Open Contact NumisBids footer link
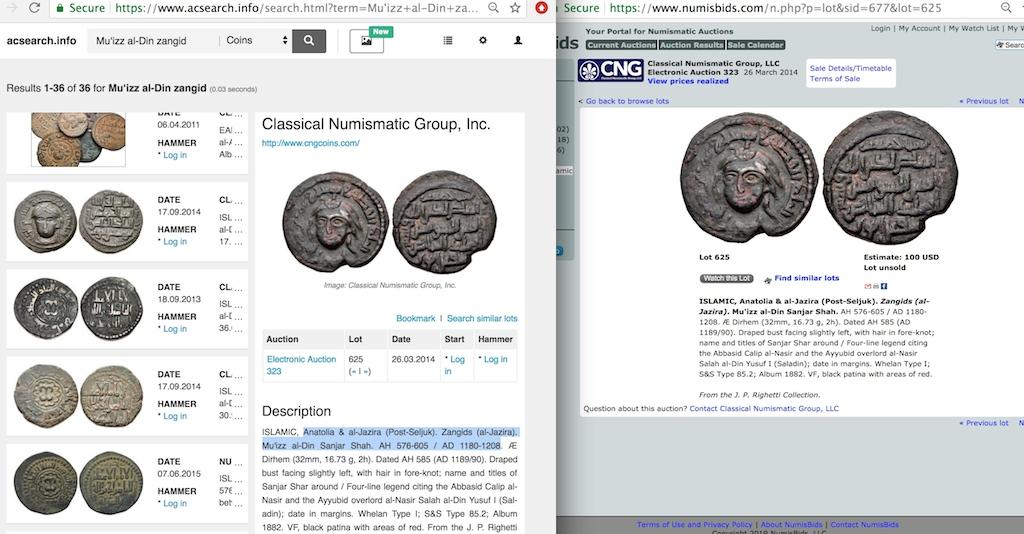The image size is (1024, 534). point(864,525)
